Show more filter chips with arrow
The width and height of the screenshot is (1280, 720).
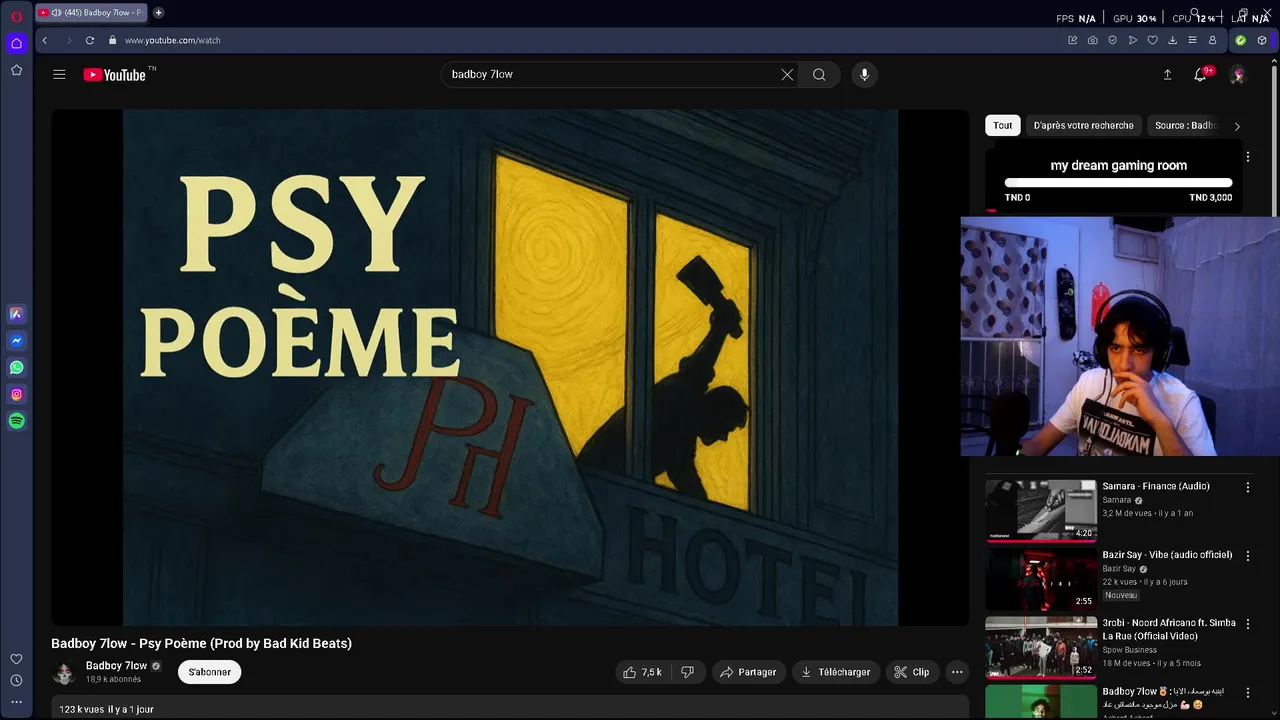(x=1237, y=126)
